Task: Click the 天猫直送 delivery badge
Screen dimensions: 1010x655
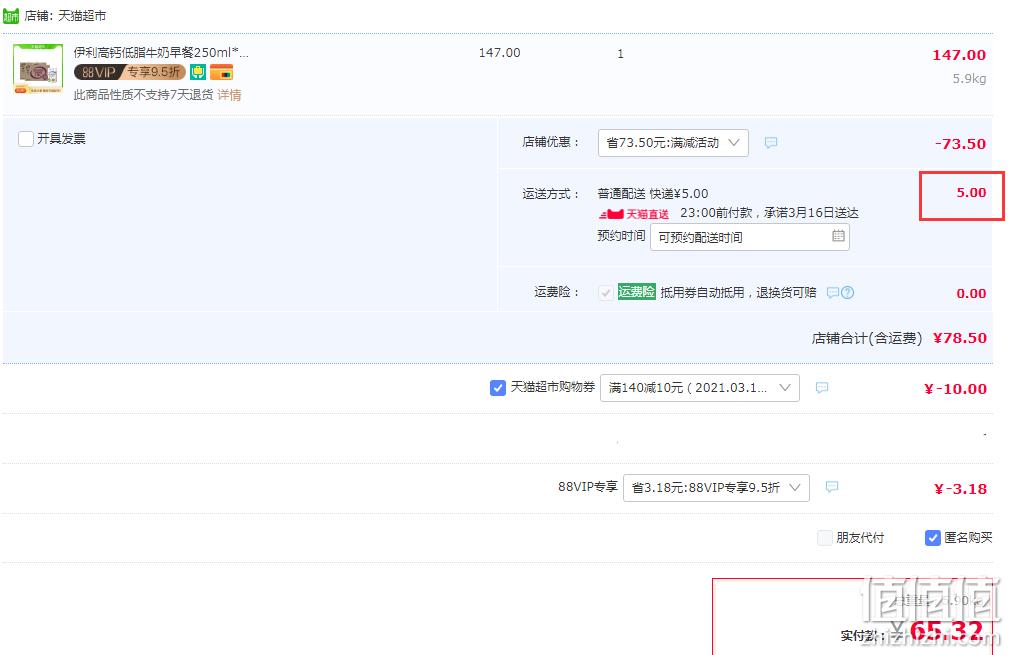Action: [634, 214]
